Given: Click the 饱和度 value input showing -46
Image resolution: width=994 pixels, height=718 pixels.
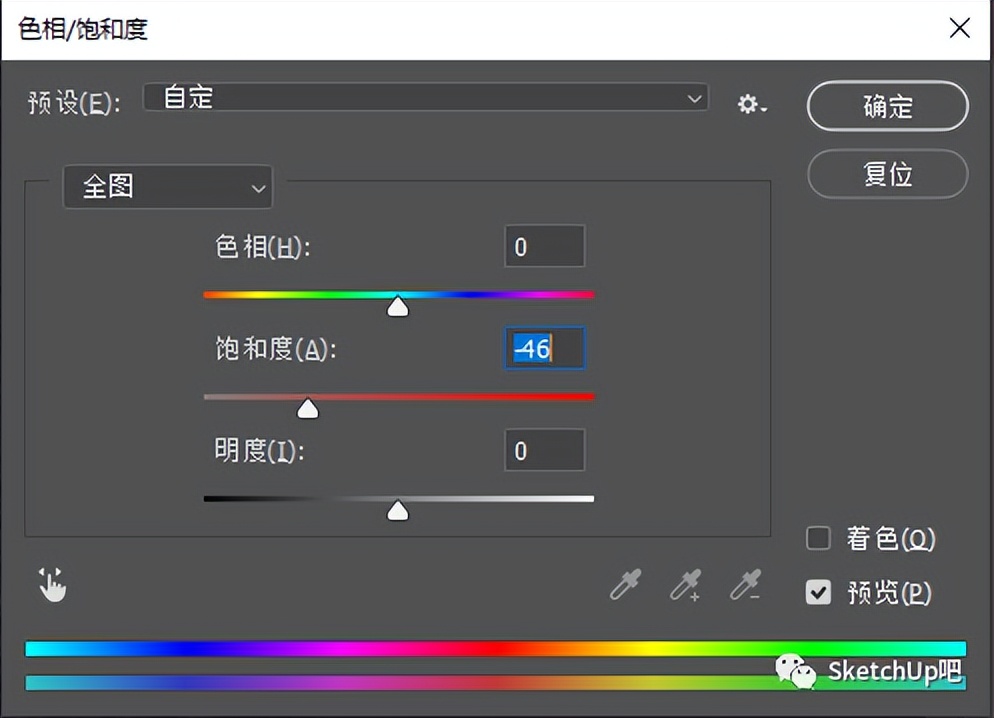Looking at the screenshot, I should (544, 348).
